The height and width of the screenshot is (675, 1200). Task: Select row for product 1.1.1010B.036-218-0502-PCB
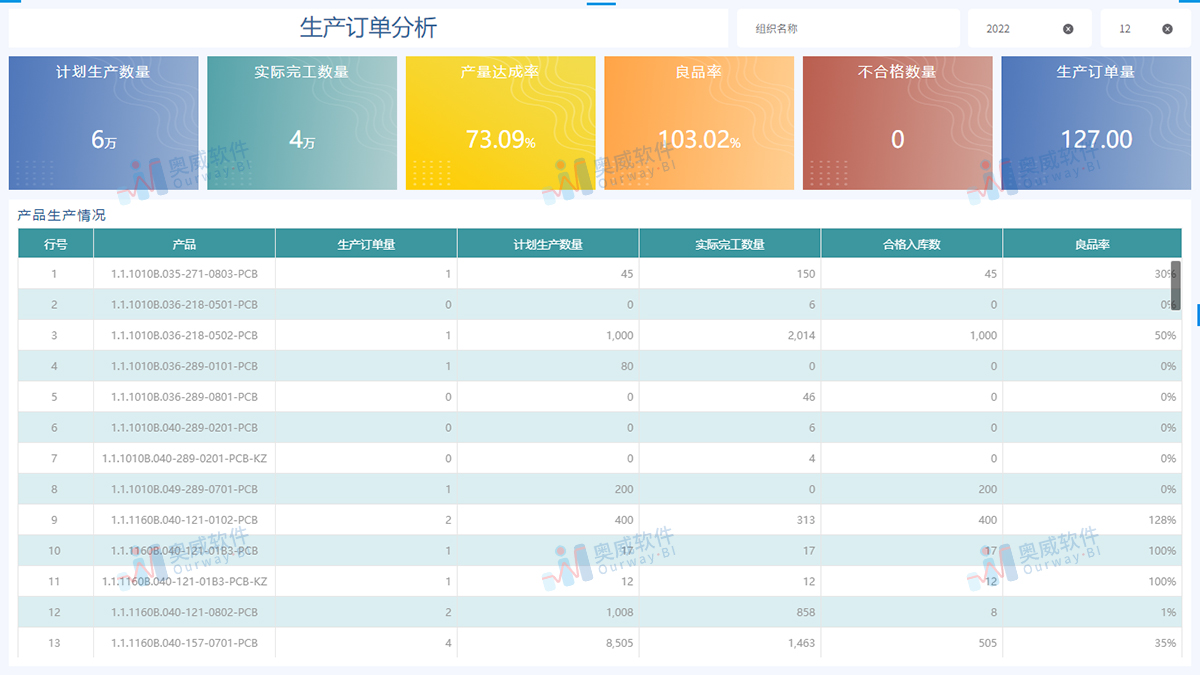click(185, 335)
